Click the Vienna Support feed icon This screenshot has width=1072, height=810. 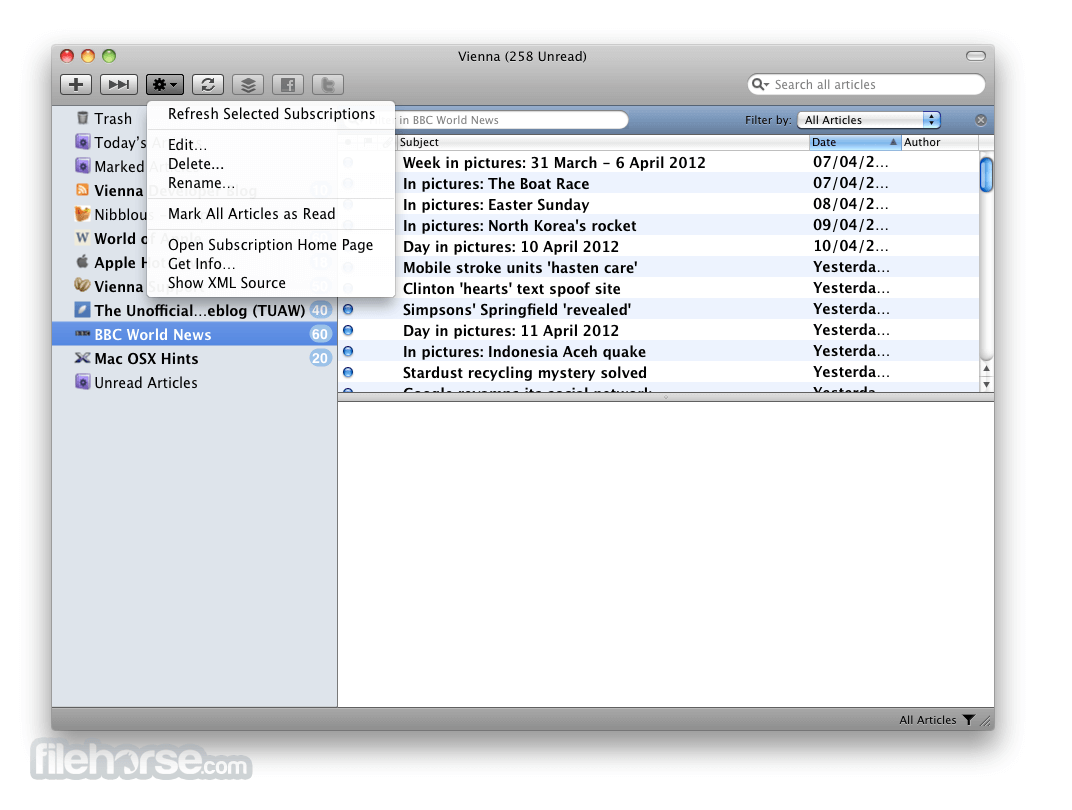pyautogui.click(x=83, y=285)
